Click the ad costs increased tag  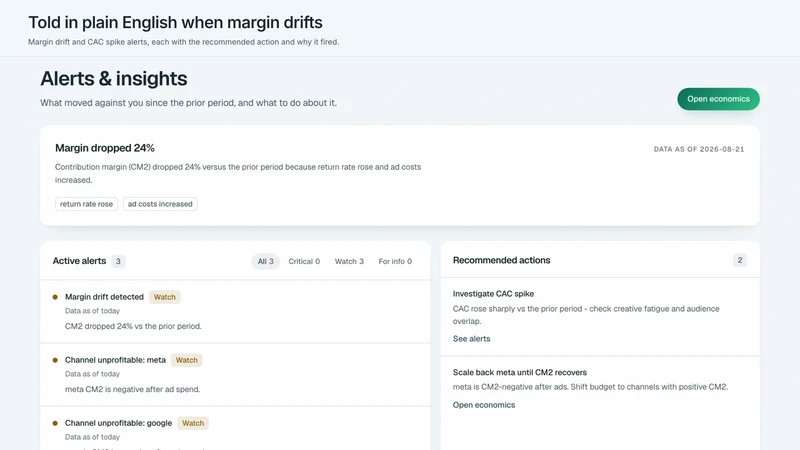[x=160, y=204]
